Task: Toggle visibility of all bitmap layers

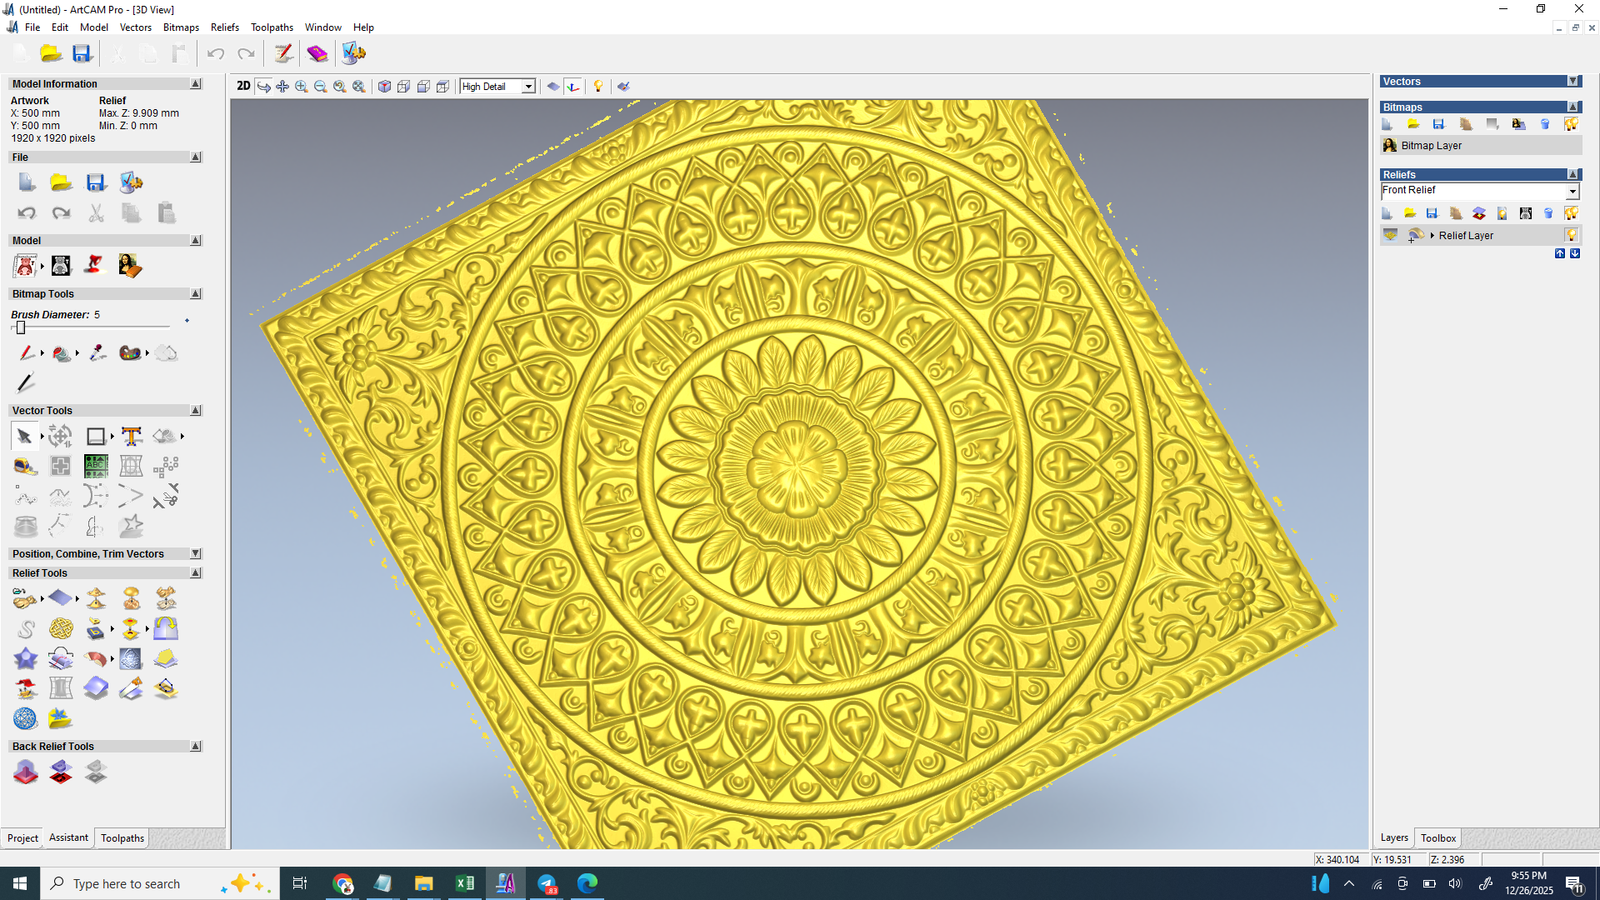Action: 1571,123
